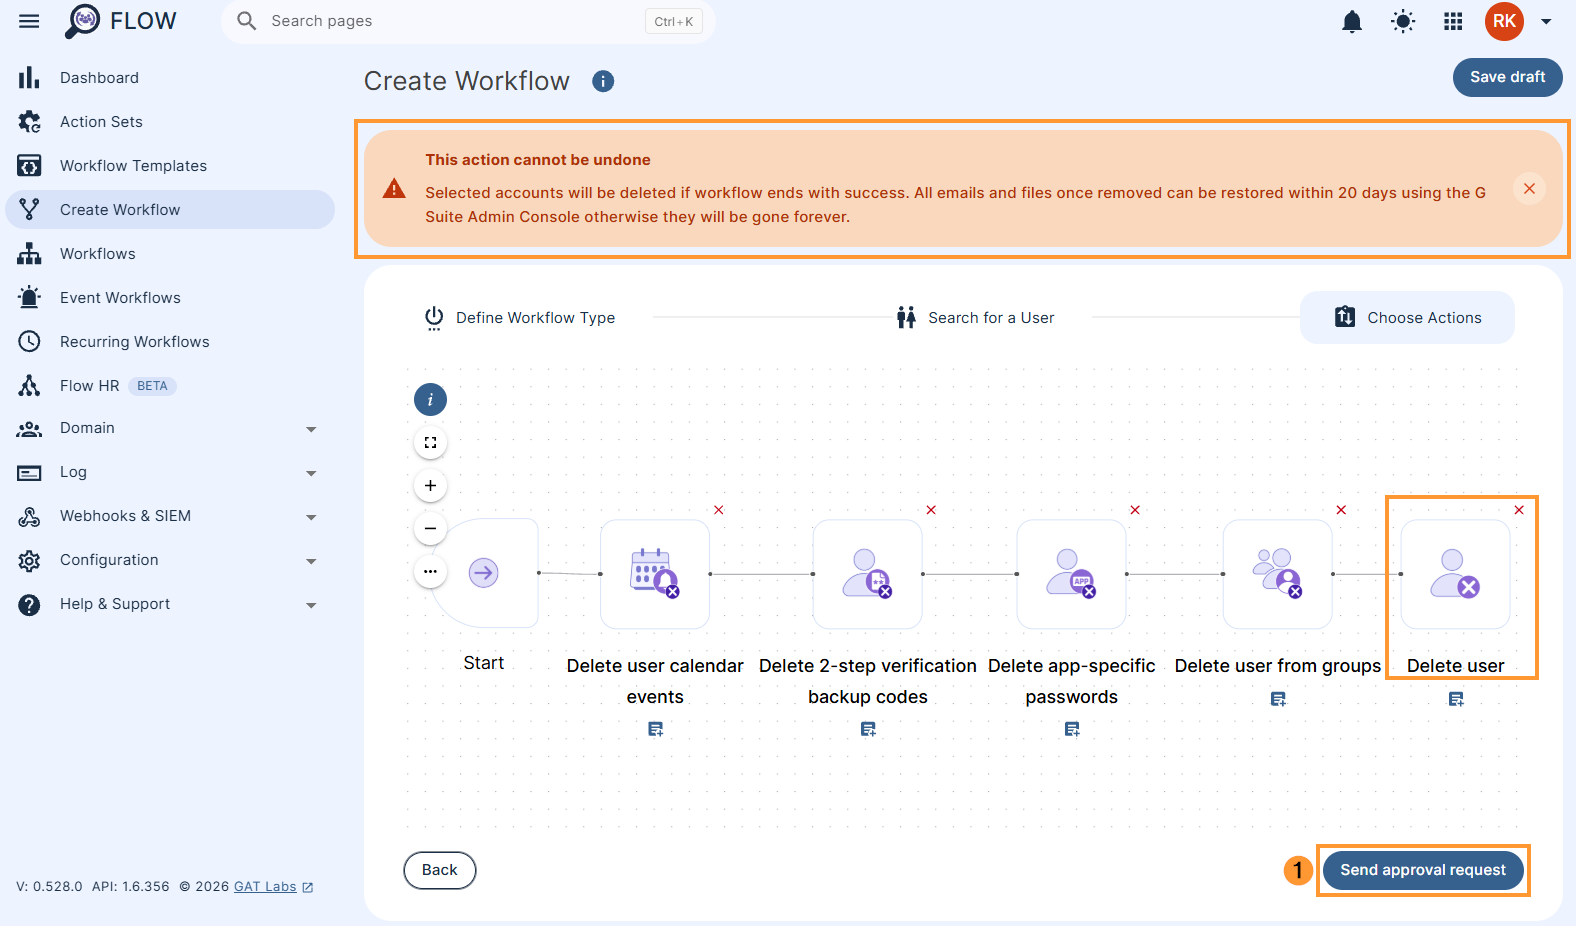Open note icon under user from groups
Image resolution: width=1576 pixels, height=926 pixels.
pos(1278,699)
